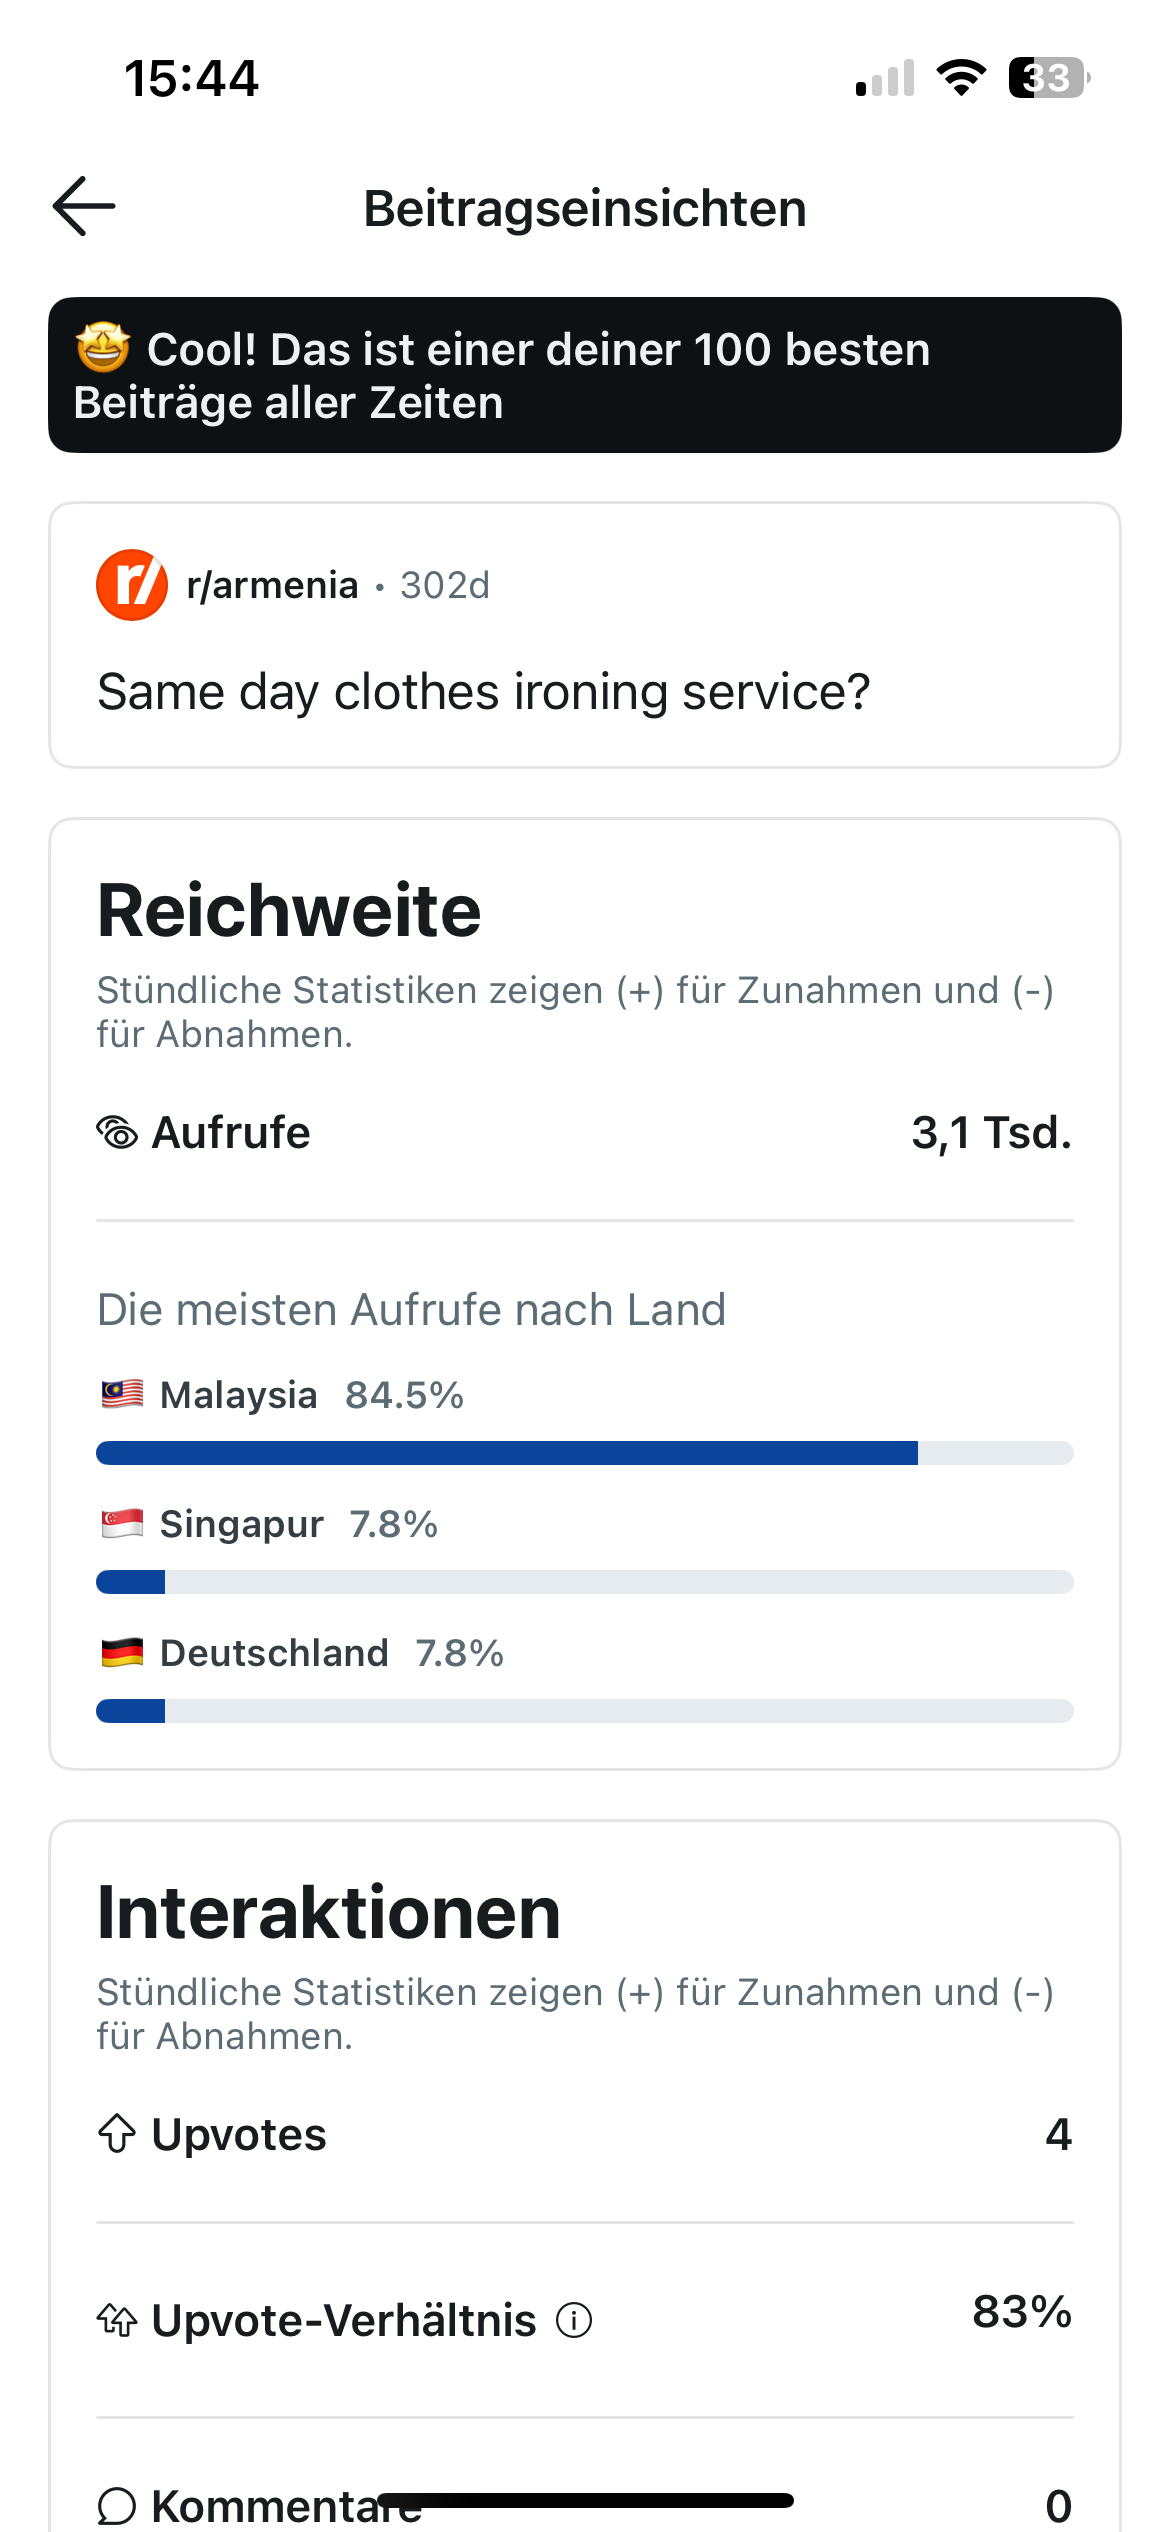
Task: Tap the battery indicator in the status bar
Action: [x=1049, y=78]
